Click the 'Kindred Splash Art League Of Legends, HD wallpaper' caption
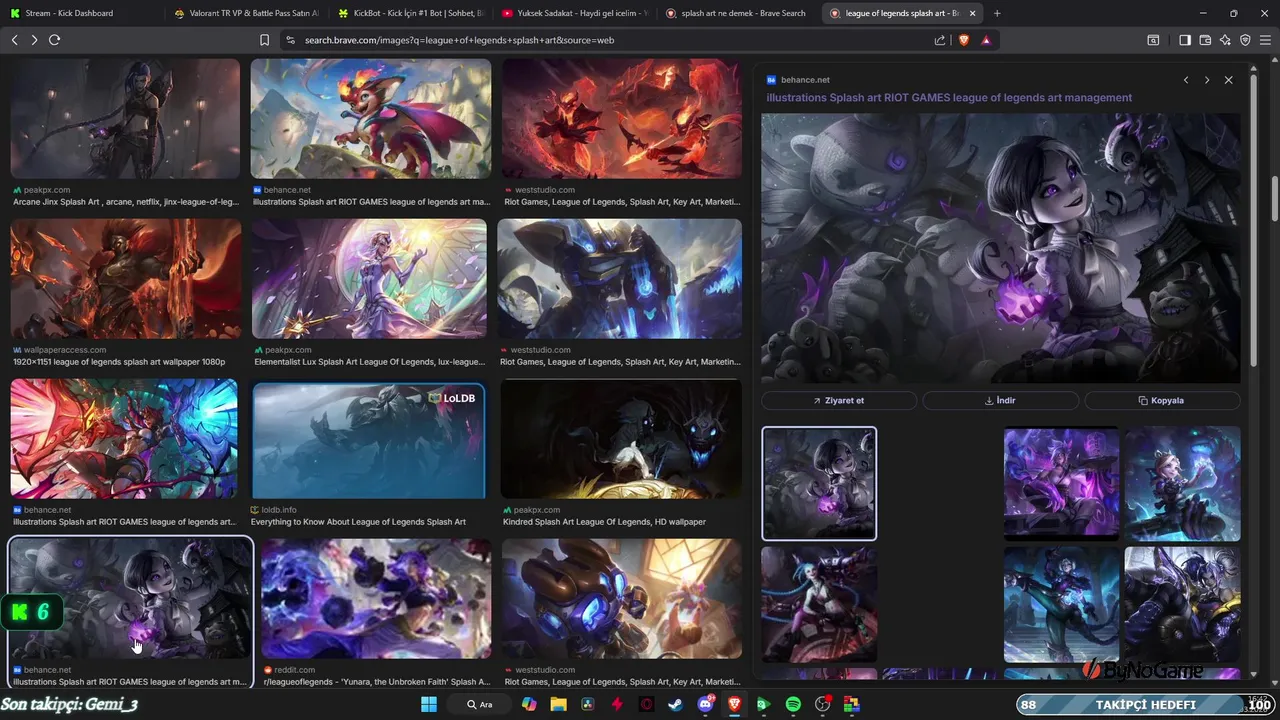 point(603,522)
